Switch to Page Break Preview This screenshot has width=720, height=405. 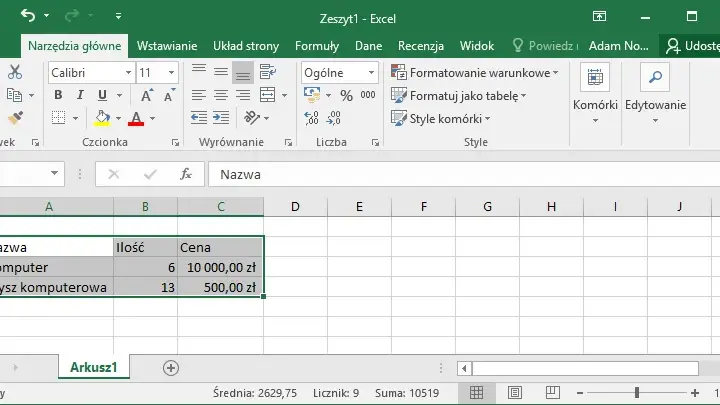pyautogui.click(x=552, y=393)
